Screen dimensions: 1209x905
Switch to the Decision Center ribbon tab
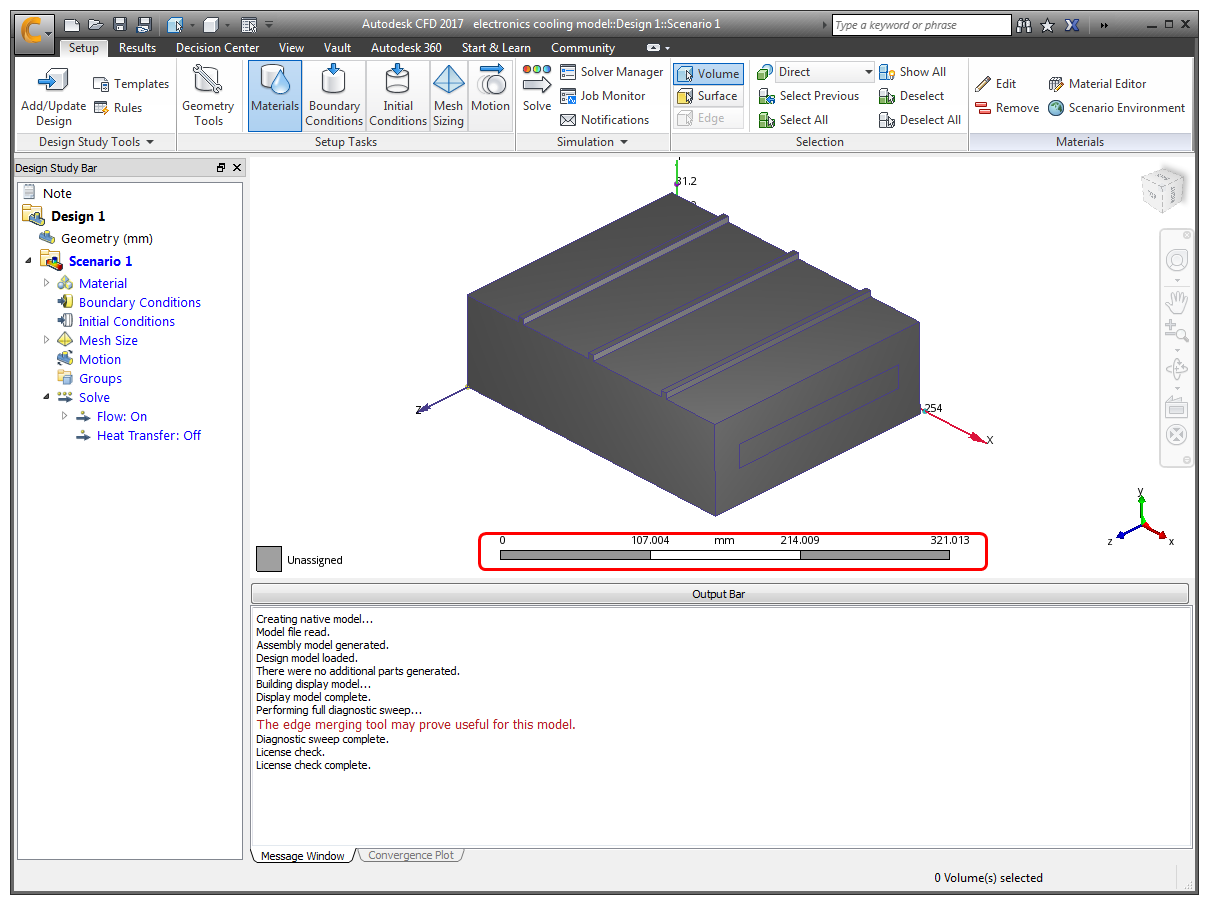[217, 48]
